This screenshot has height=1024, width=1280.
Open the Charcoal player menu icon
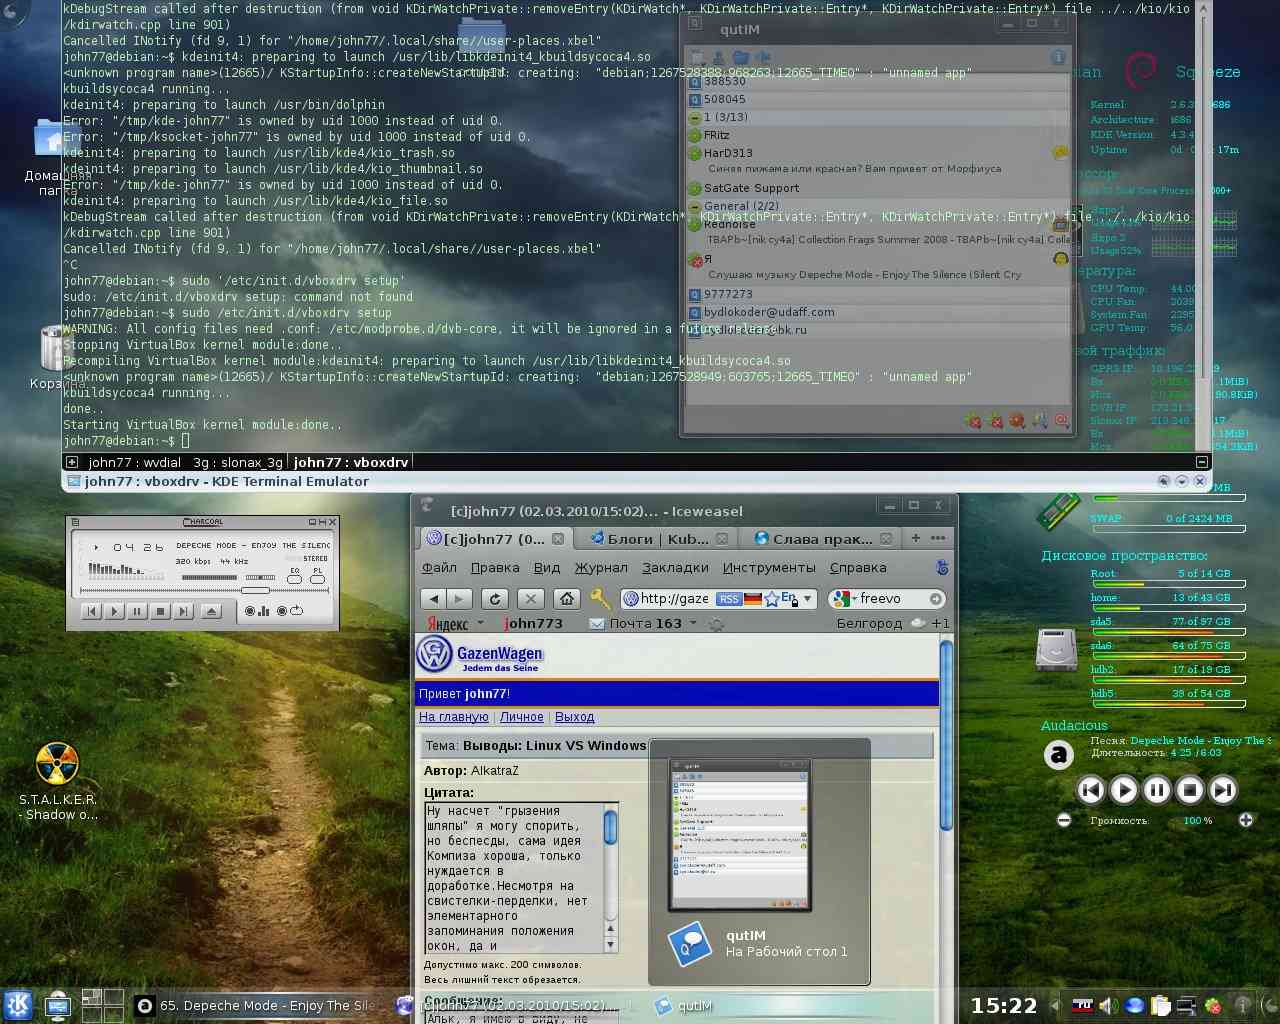coord(77,522)
